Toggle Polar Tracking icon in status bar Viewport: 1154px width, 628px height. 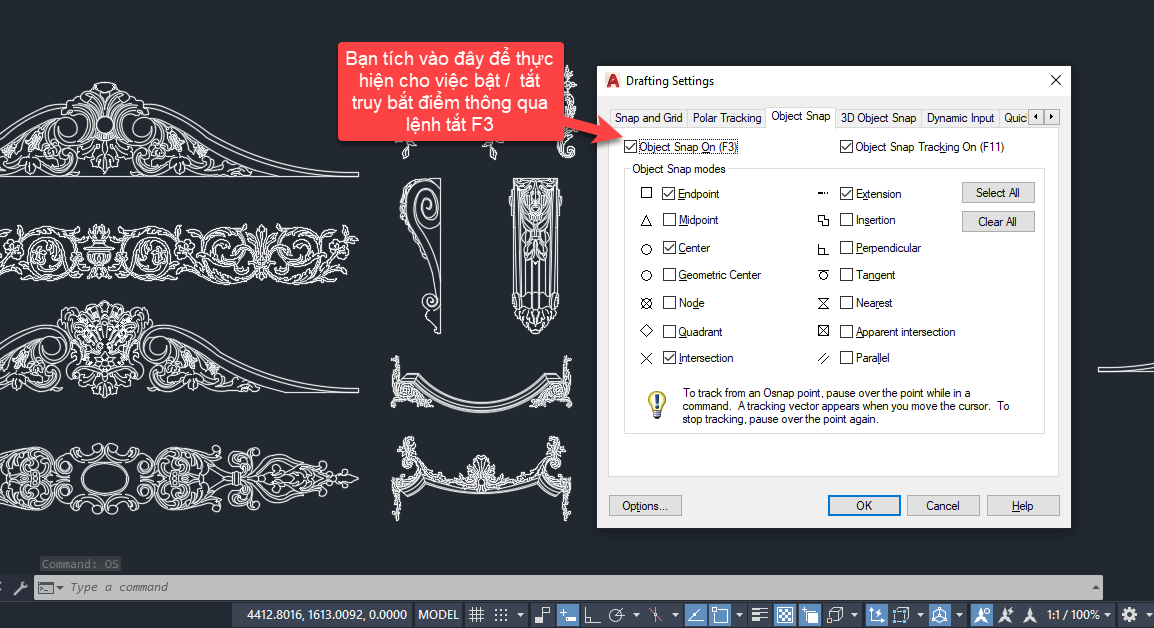coord(617,615)
